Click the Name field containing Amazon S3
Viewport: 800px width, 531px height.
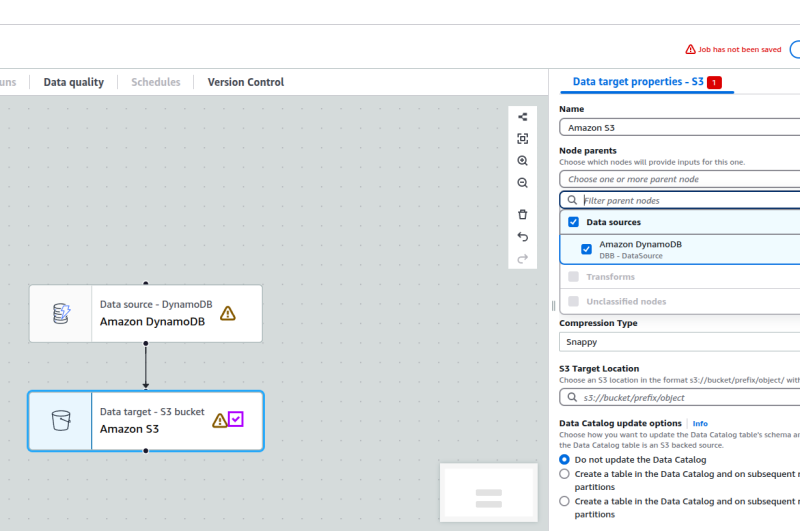point(680,128)
